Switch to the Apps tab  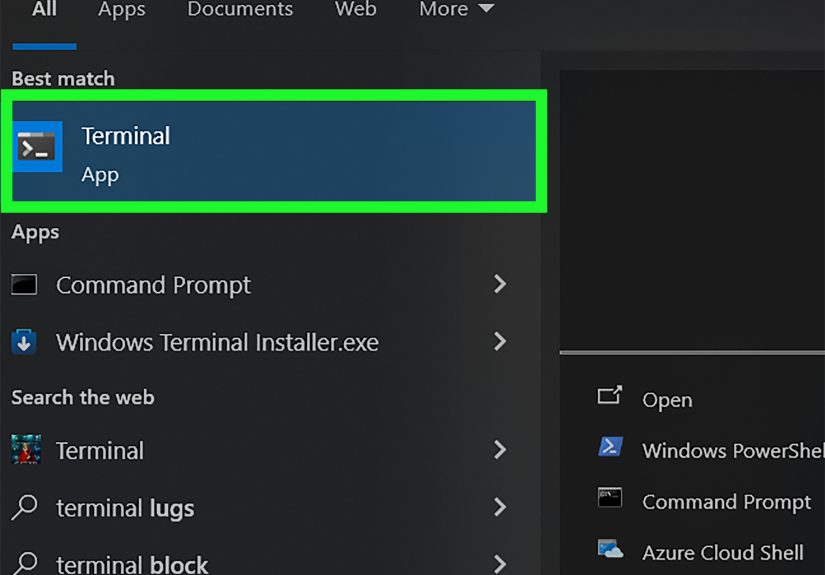pyautogui.click(x=122, y=9)
